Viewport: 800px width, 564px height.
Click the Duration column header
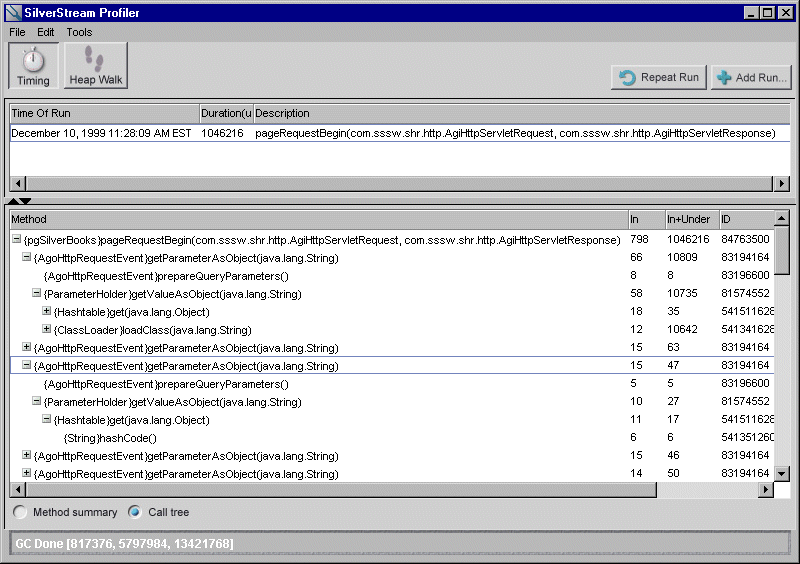[x=226, y=113]
